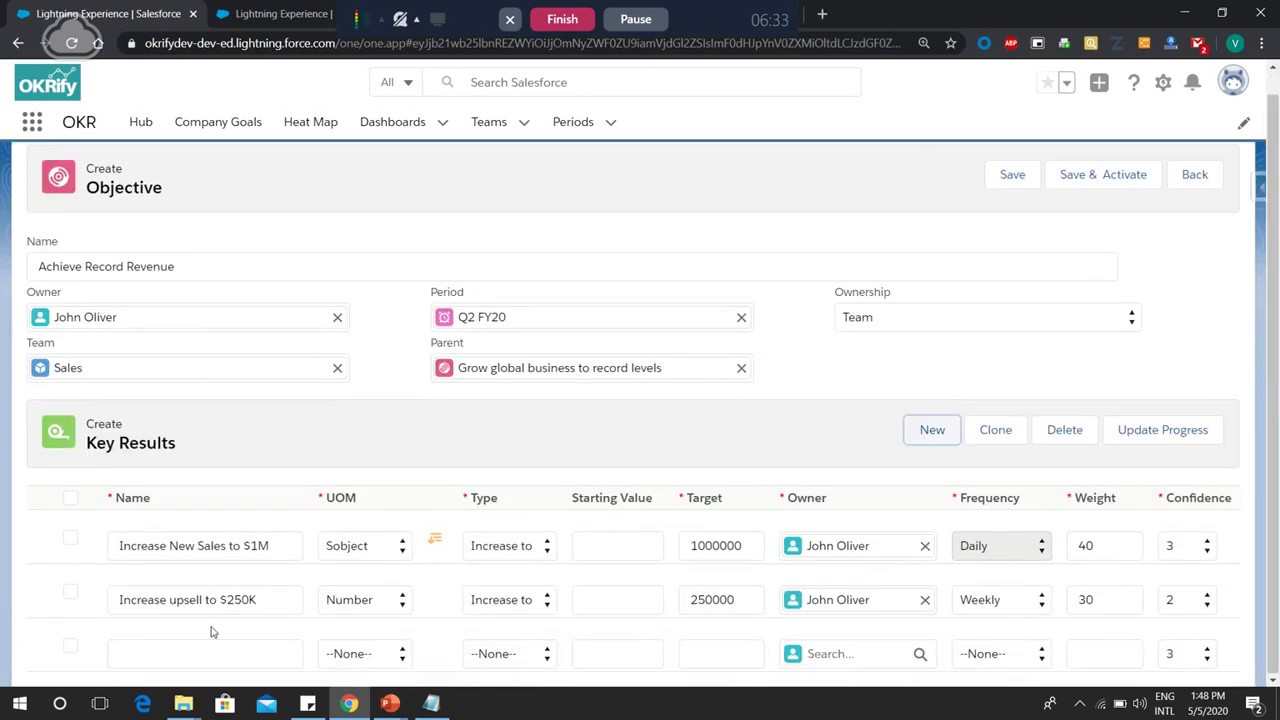Image resolution: width=1280 pixels, height=720 pixels.
Task: Open the Salesforce favorites star
Action: (x=1047, y=83)
